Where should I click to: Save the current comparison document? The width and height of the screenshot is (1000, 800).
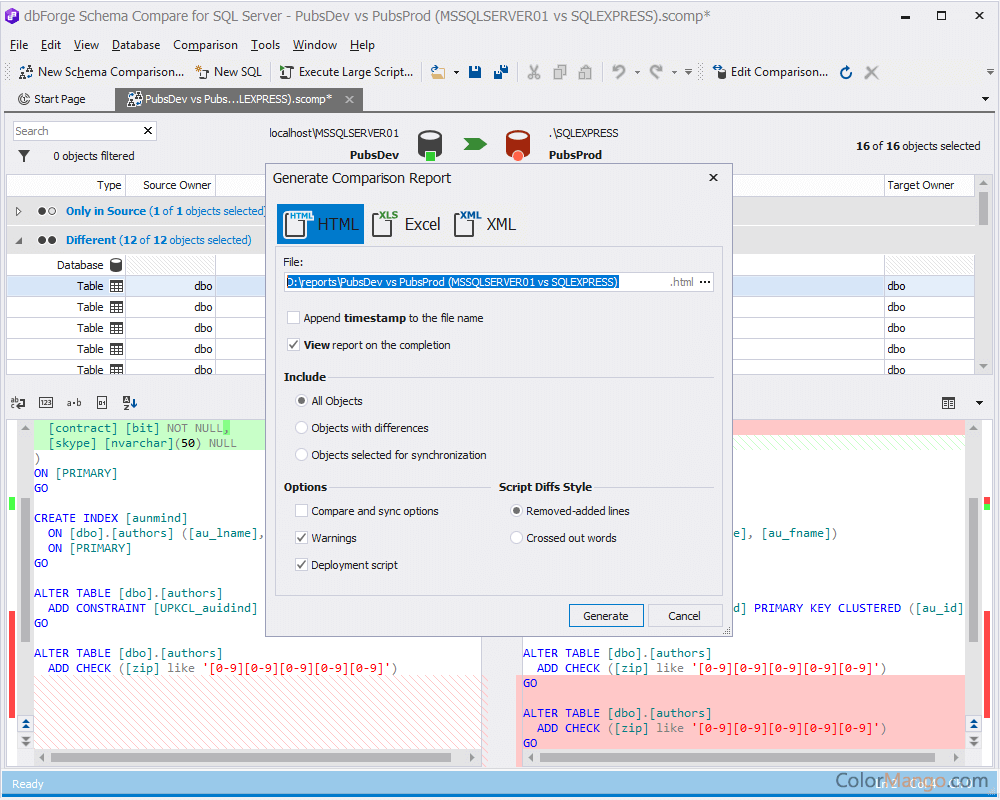click(475, 71)
